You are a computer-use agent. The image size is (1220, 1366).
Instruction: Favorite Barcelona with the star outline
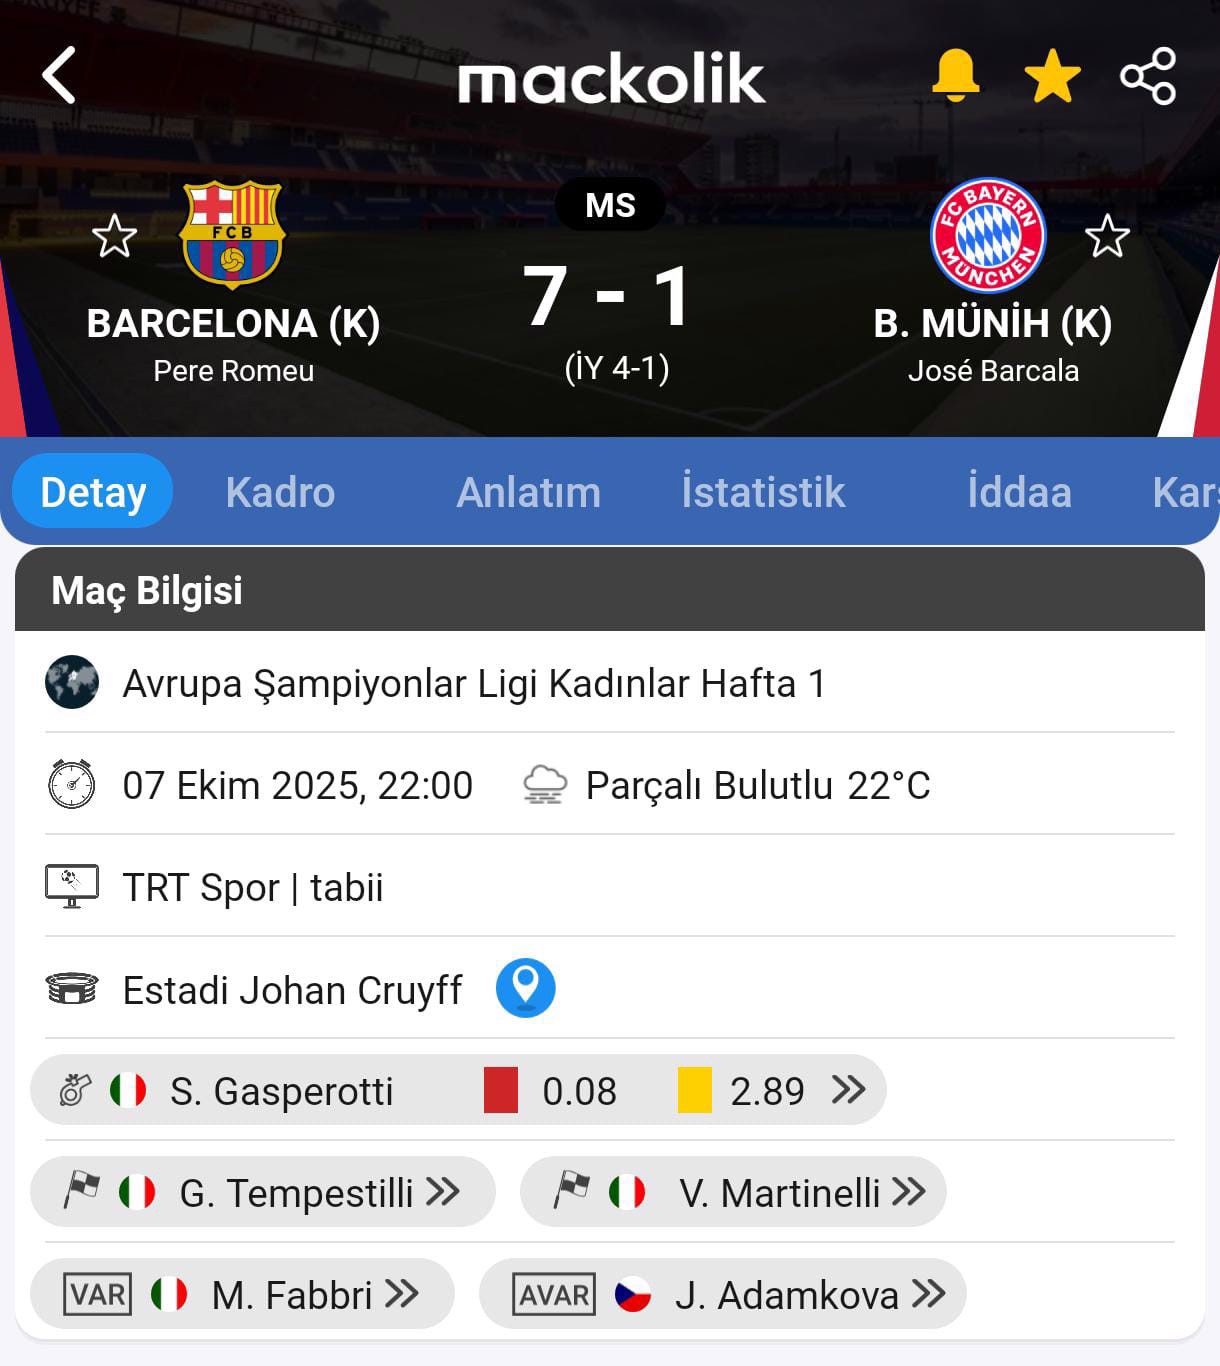coord(114,237)
